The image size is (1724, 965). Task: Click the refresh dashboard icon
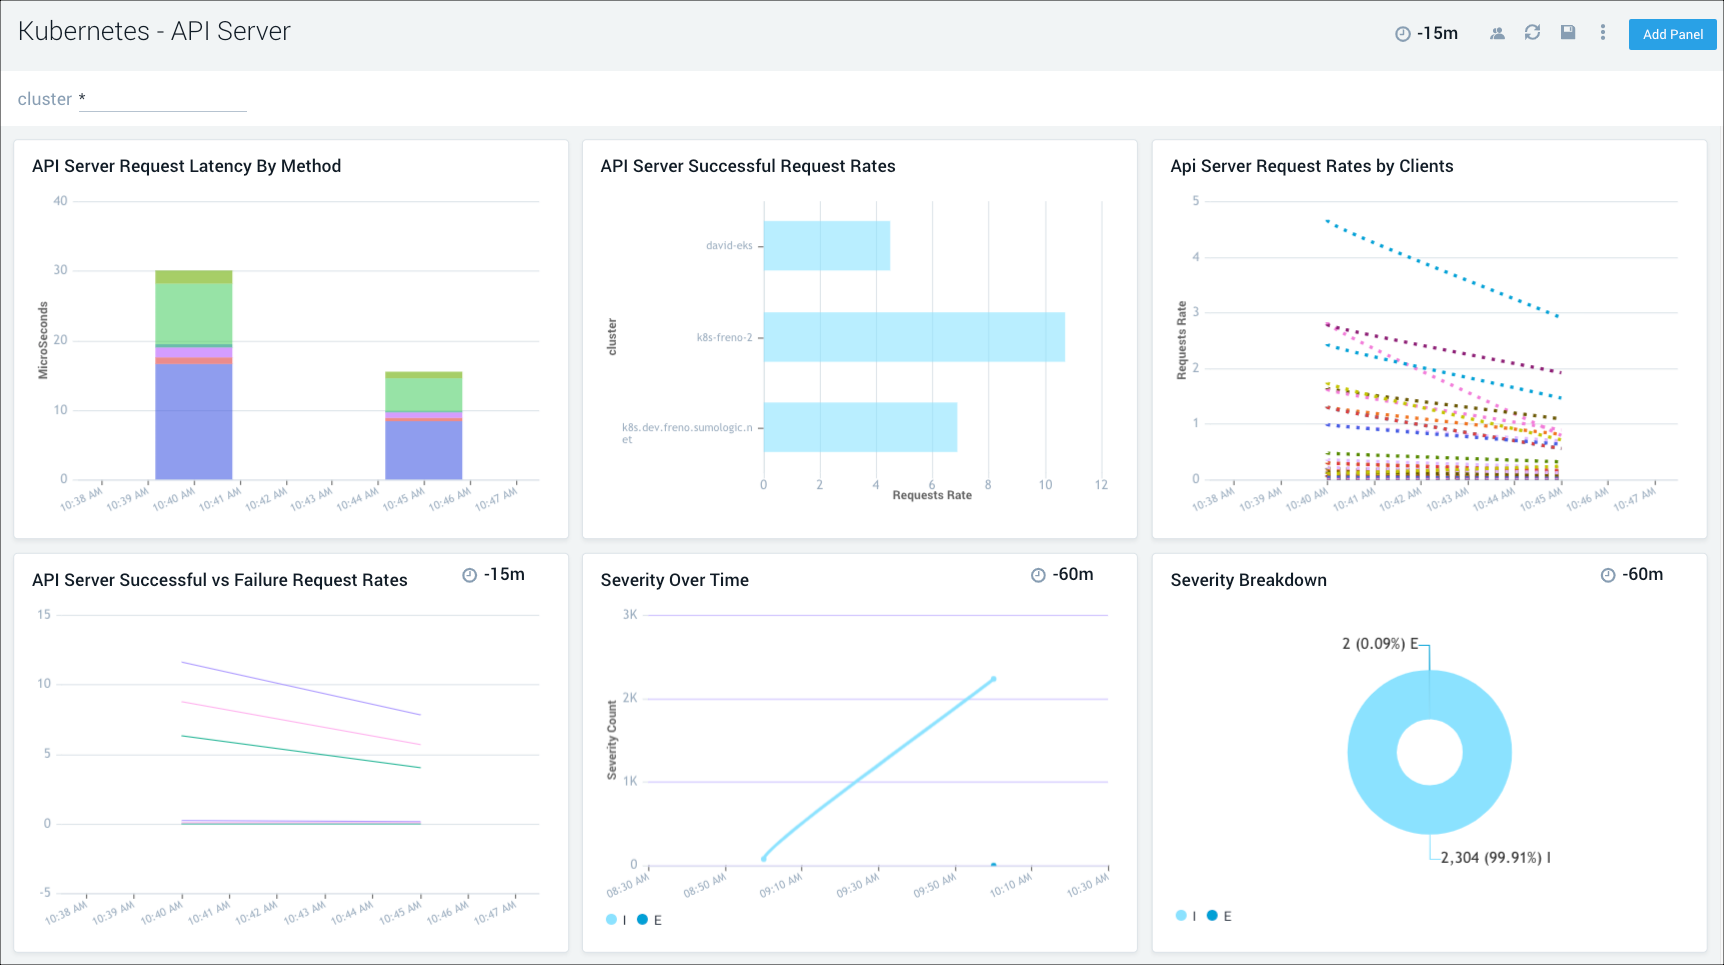pos(1533,32)
